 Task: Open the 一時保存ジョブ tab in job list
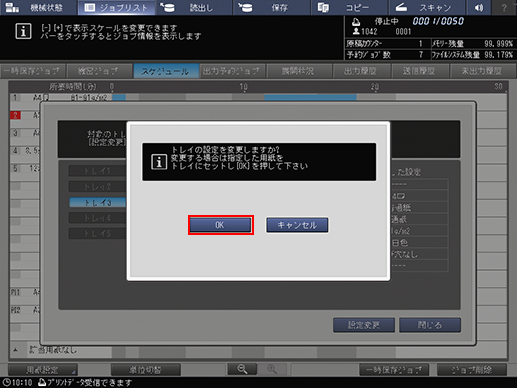tap(32, 71)
